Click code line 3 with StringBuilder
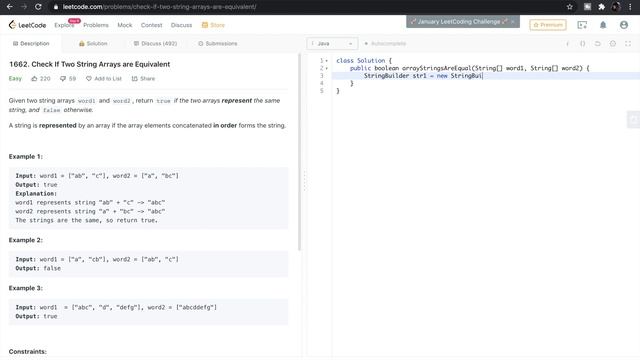This screenshot has width=640, height=360. (x=486, y=76)
